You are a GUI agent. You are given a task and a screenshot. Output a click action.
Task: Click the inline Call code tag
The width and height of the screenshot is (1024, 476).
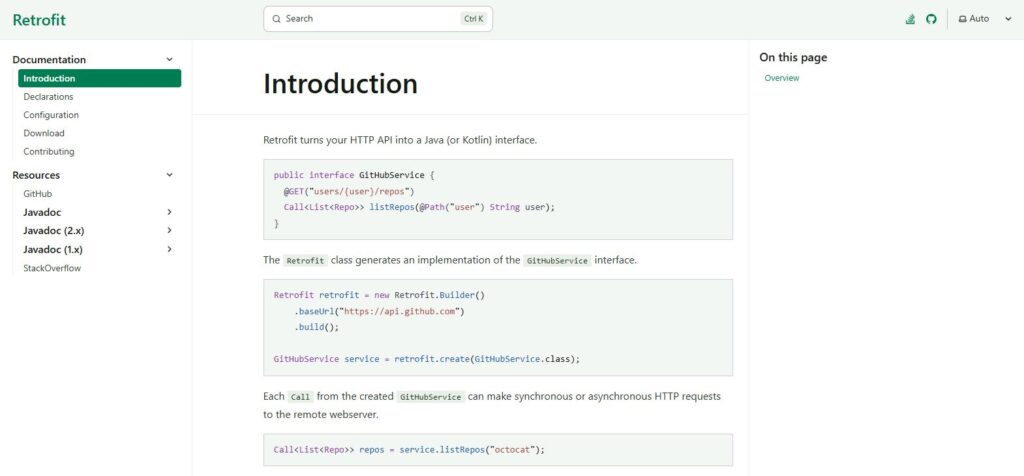300,397
